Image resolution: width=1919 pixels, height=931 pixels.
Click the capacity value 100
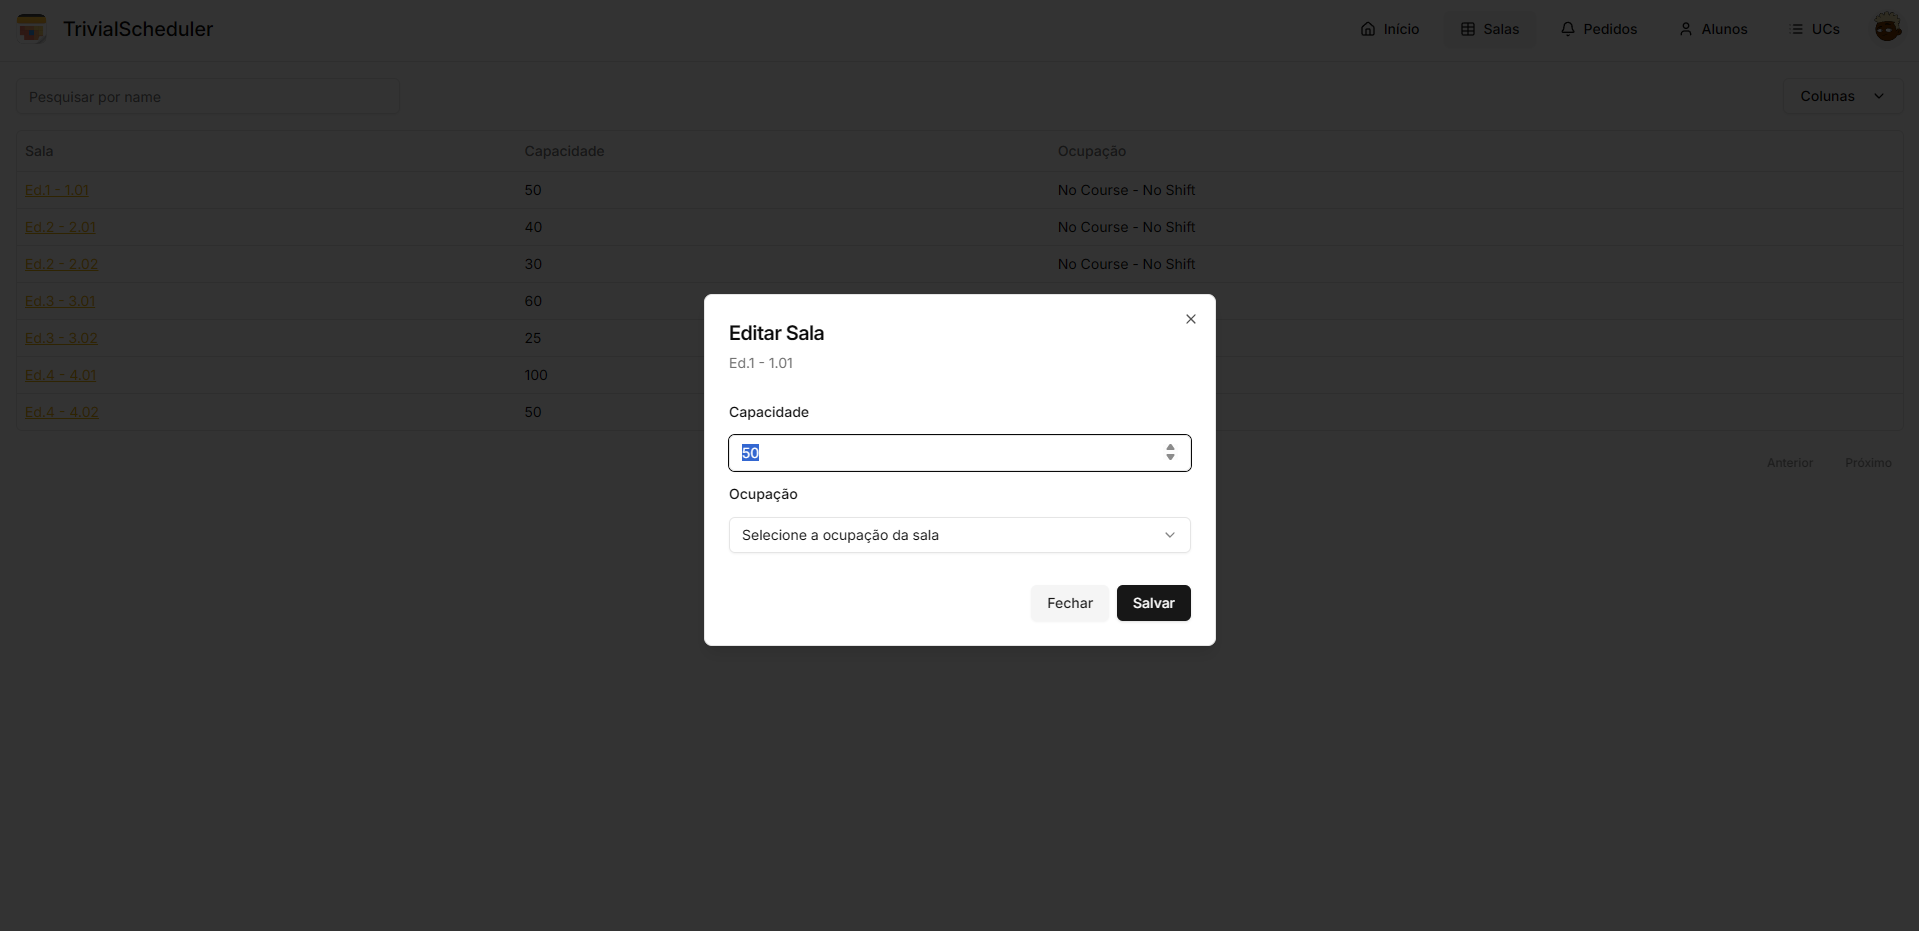(536, 375)
